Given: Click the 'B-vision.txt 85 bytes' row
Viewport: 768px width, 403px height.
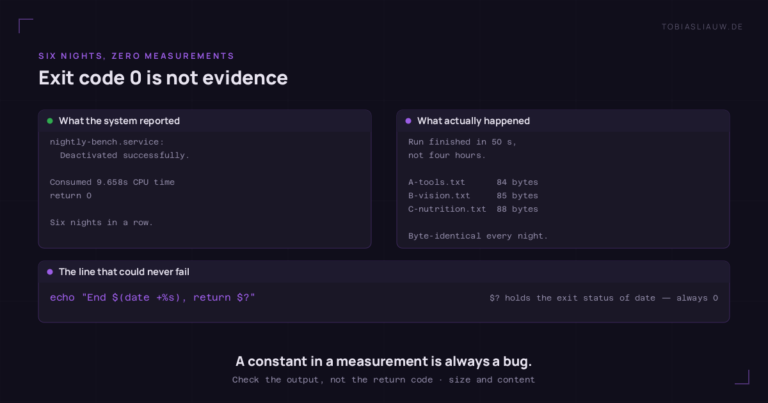Looking at the screenshot, I should point(473,196).
